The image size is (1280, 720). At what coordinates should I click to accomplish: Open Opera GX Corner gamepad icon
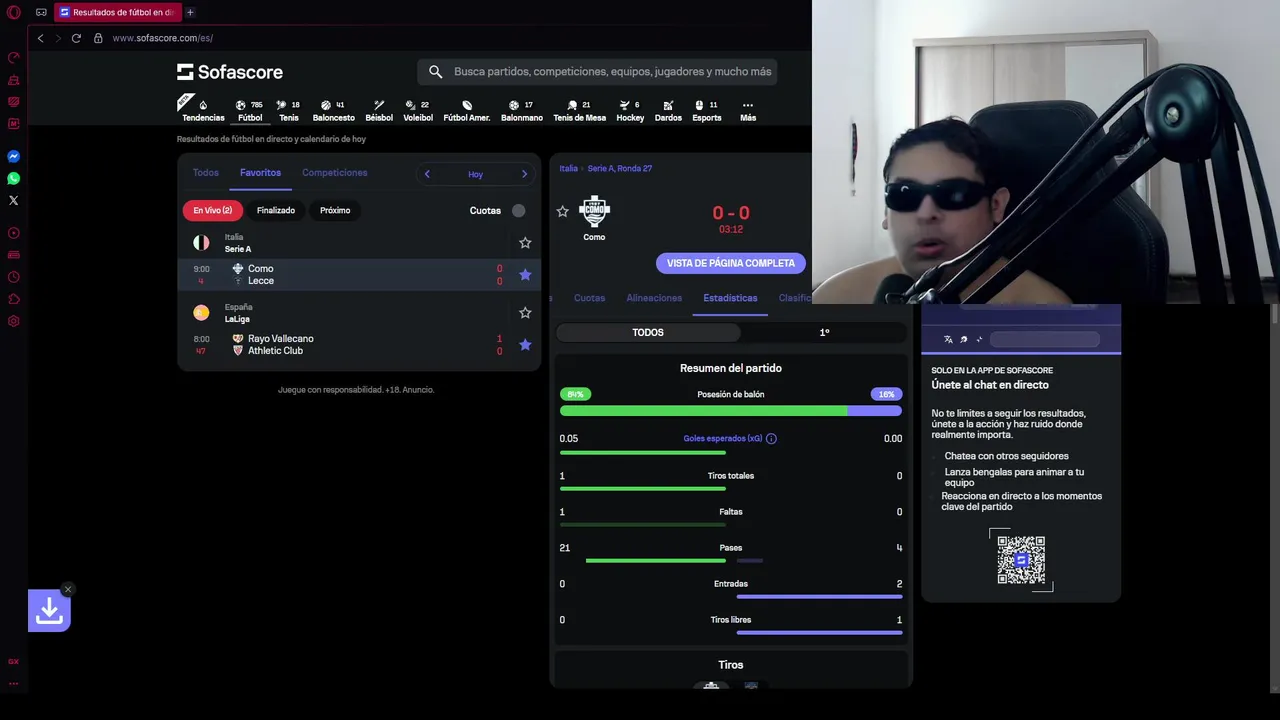pos(41,12)
